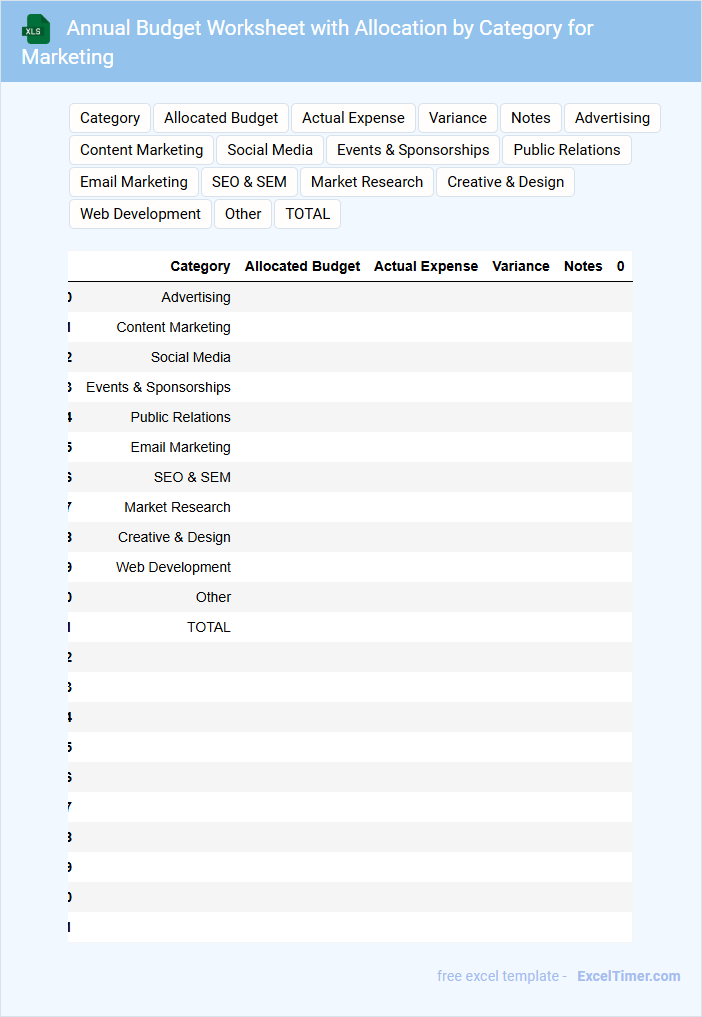Select the Web Development table row
Viewport: 702px width, 1017px height.
(350, 567)
